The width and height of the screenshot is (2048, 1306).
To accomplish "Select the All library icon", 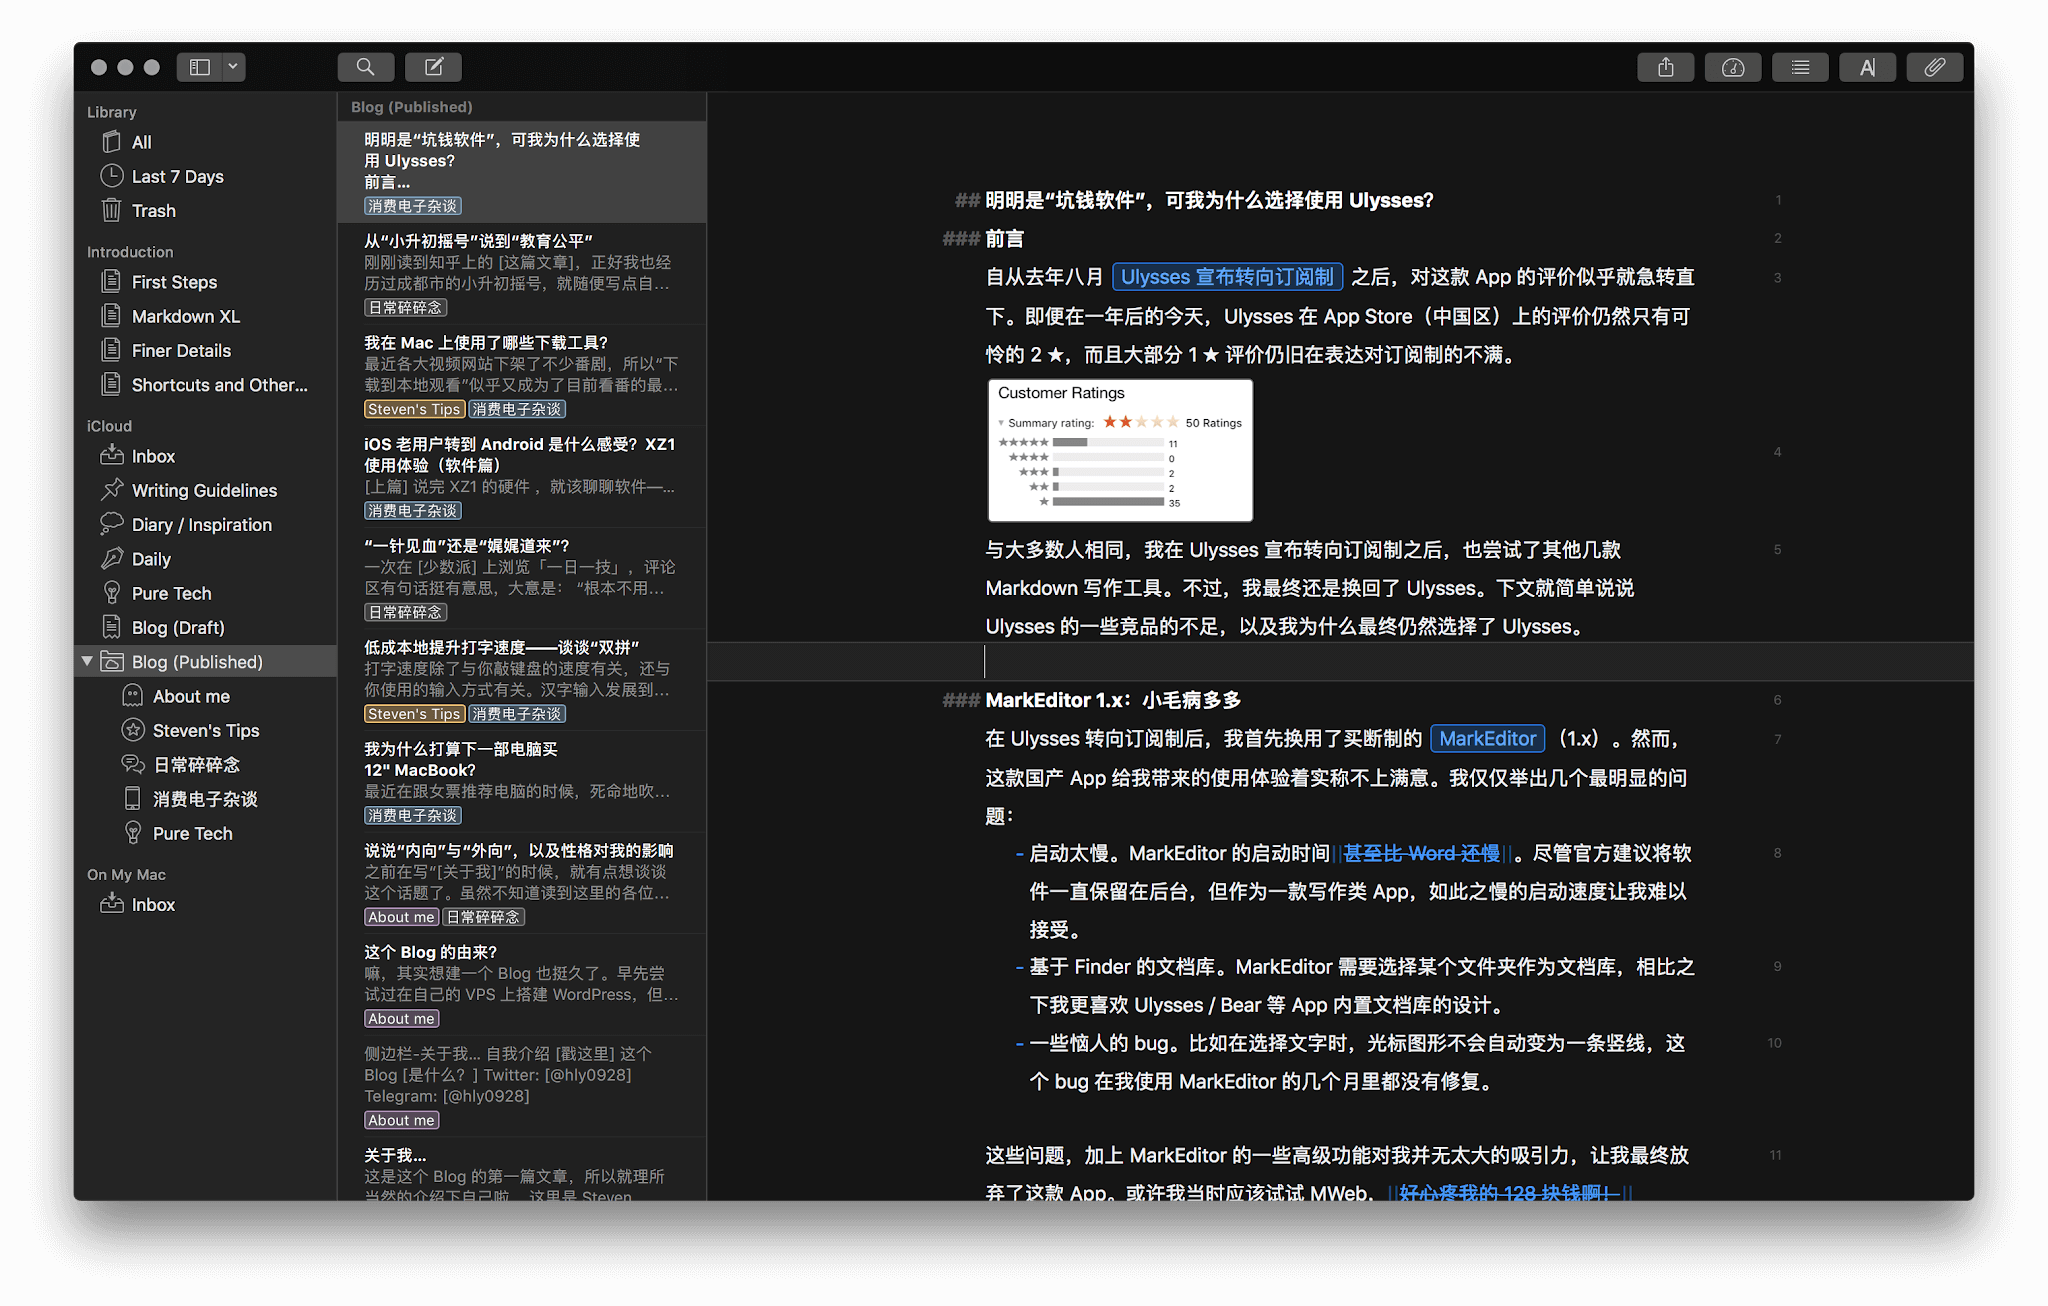I will point(111,142).
